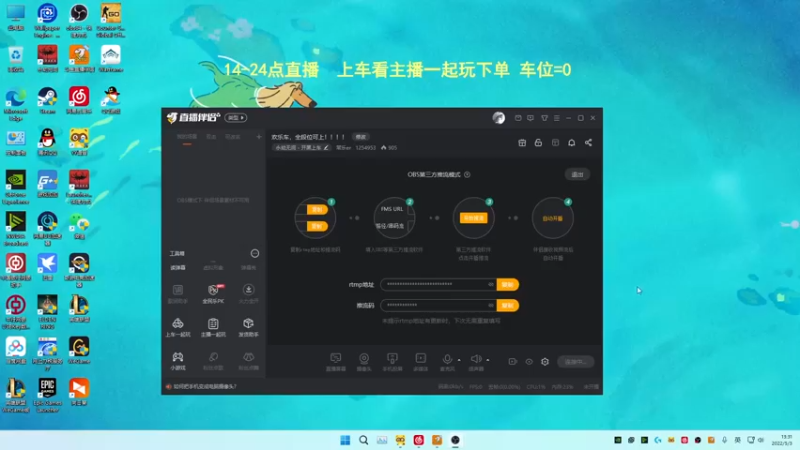This screenshot has height=450, width=800.
Task: Toggle stream key visibility eye
Action: [491, 305]
